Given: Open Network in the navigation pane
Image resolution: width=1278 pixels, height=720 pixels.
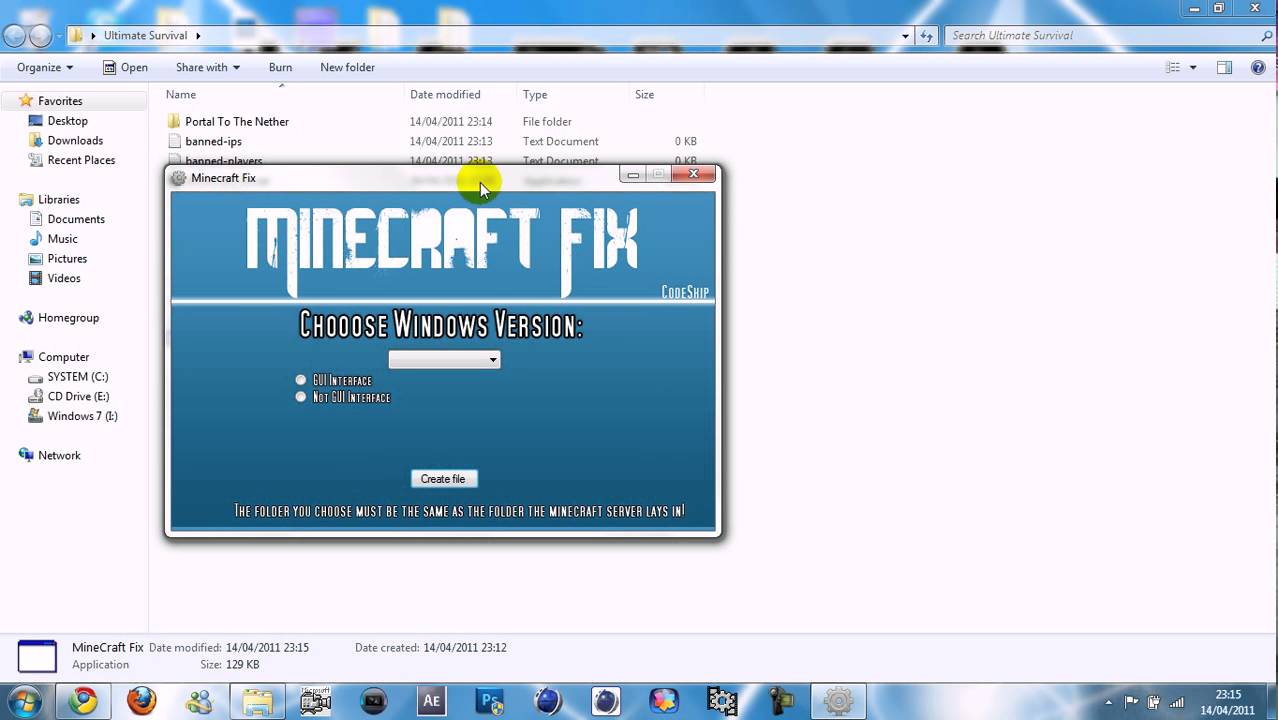Looking at the screenshot, I should coord(59,455).
